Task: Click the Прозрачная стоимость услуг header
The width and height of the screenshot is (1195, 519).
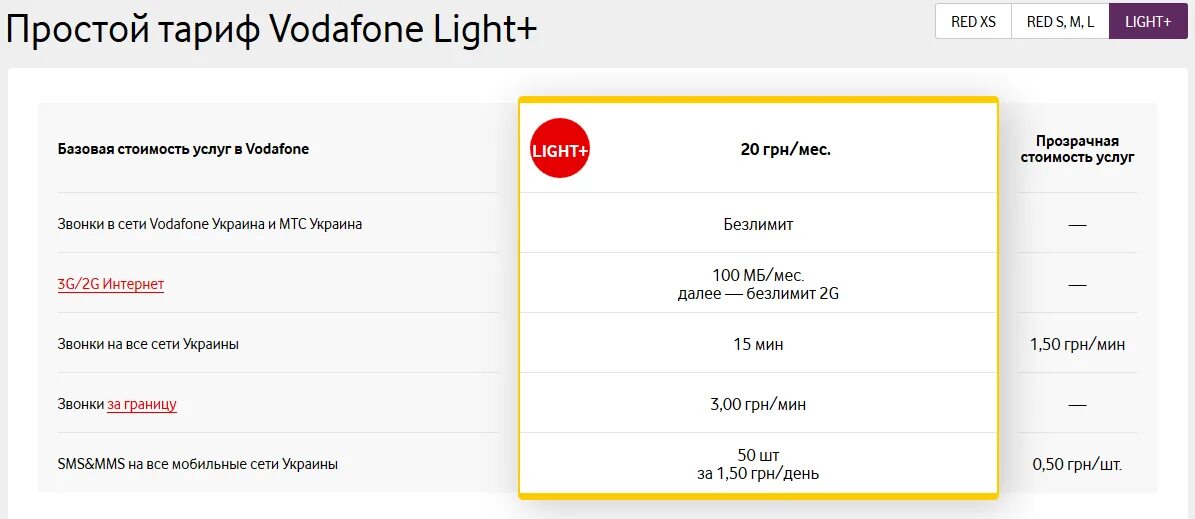Action: coord(1077,149)
